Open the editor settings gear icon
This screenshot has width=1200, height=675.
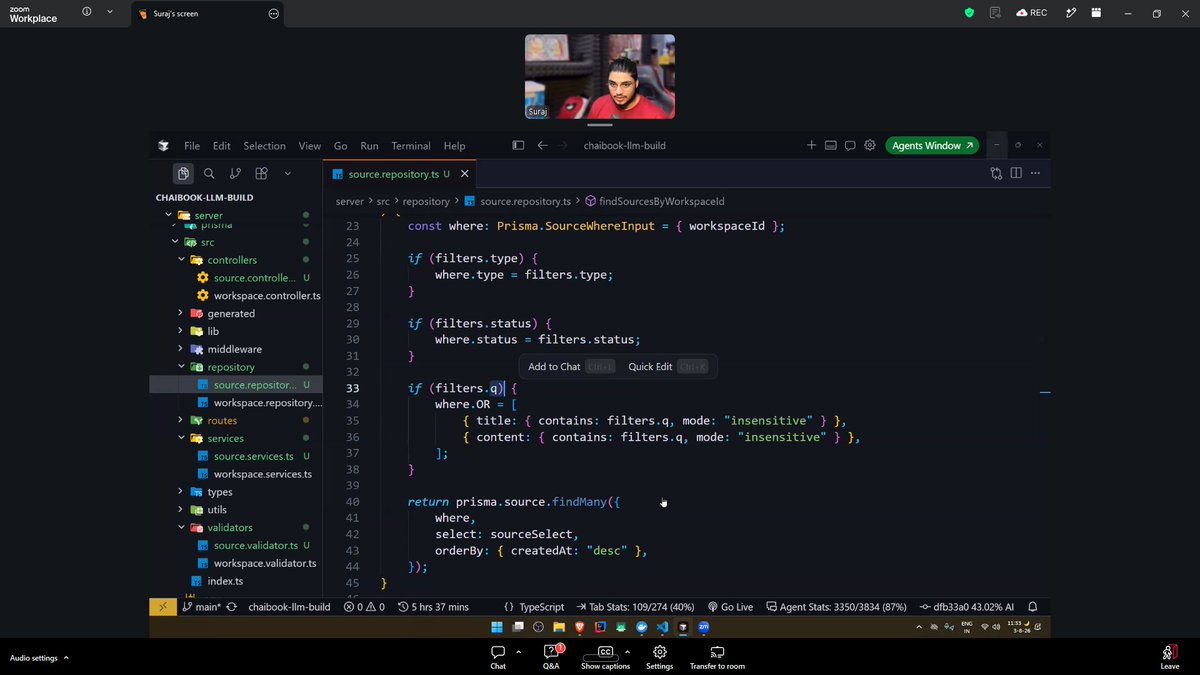[870, 145]
